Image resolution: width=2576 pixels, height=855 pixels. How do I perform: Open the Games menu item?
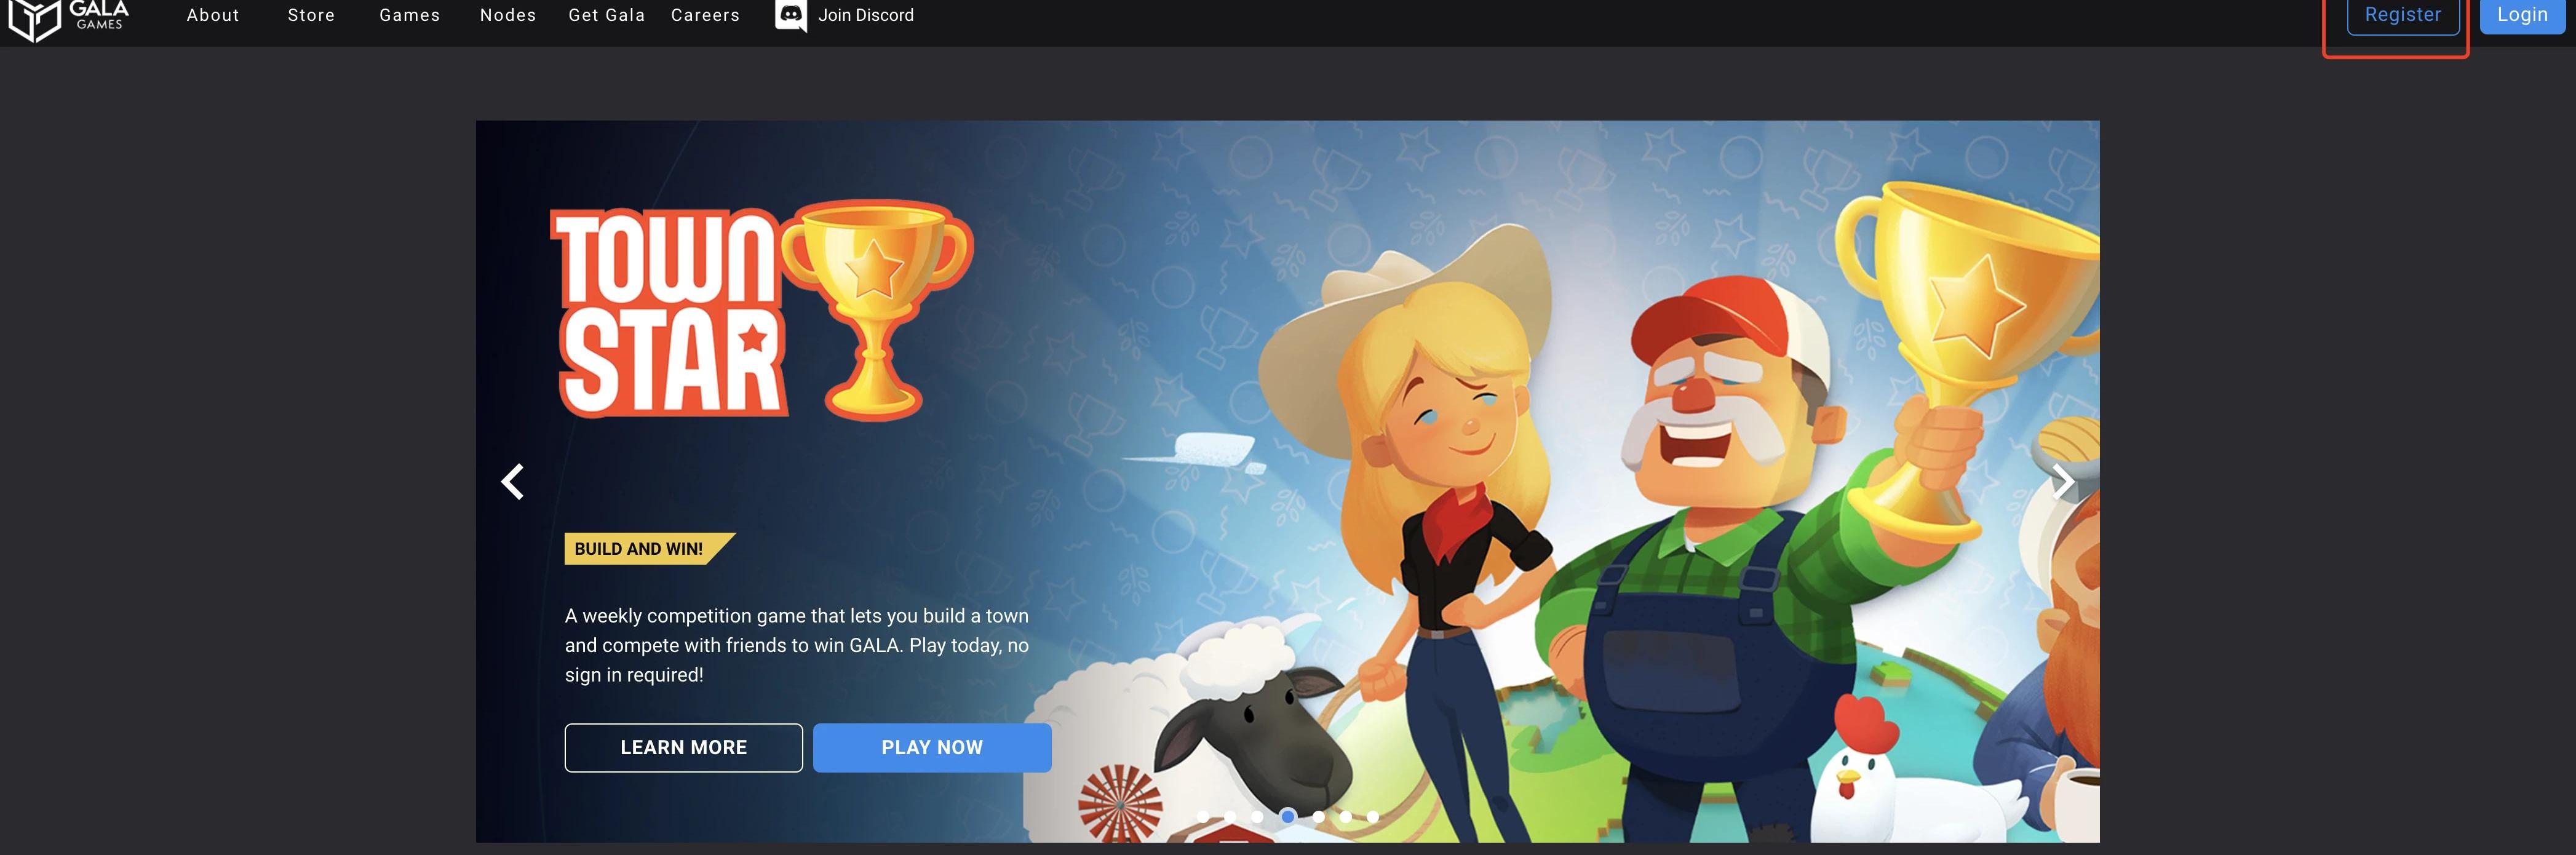410,15
